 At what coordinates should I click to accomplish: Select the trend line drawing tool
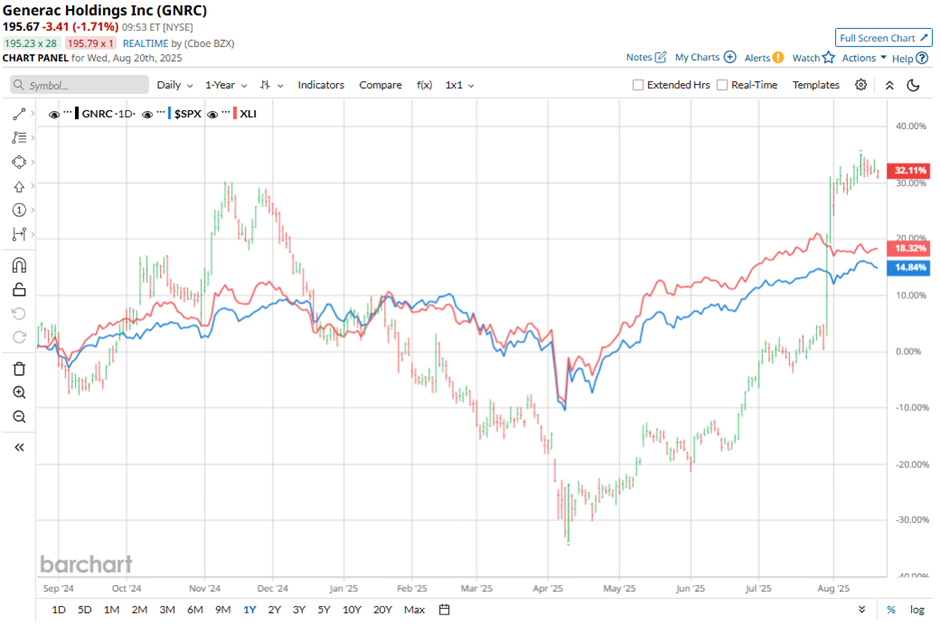(x=19, y=114)
